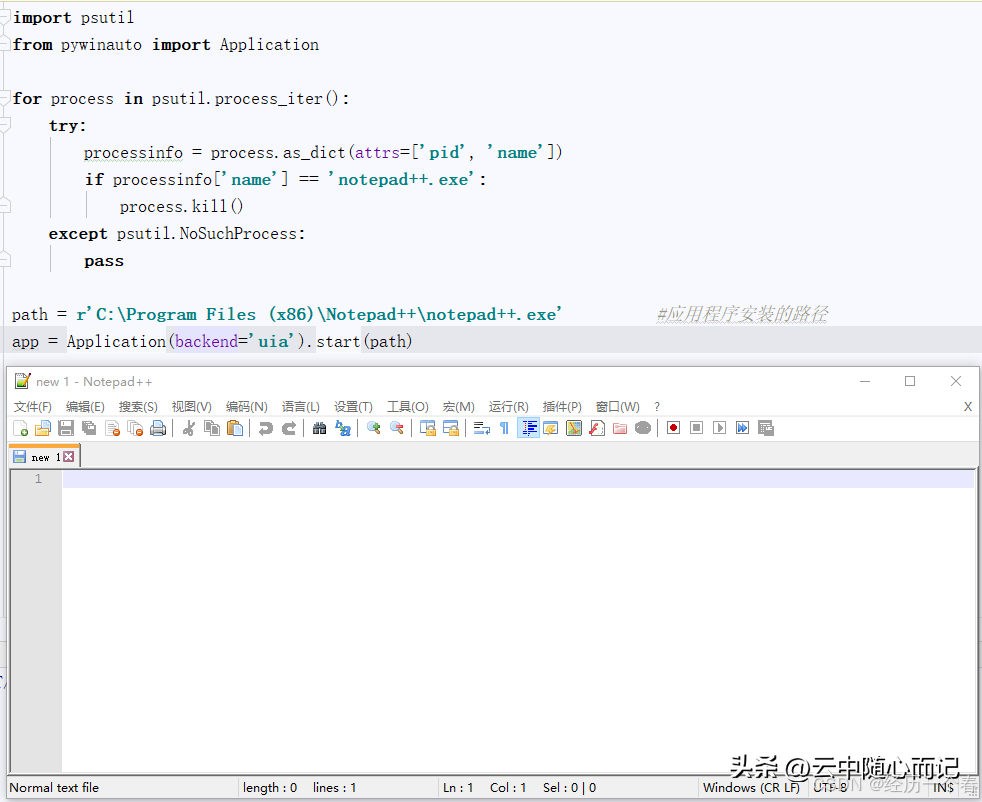Image resolution: width=982 pixels, height=802 pixels.
Task: Click line number 1 in the margin
Action: [38, 480]
